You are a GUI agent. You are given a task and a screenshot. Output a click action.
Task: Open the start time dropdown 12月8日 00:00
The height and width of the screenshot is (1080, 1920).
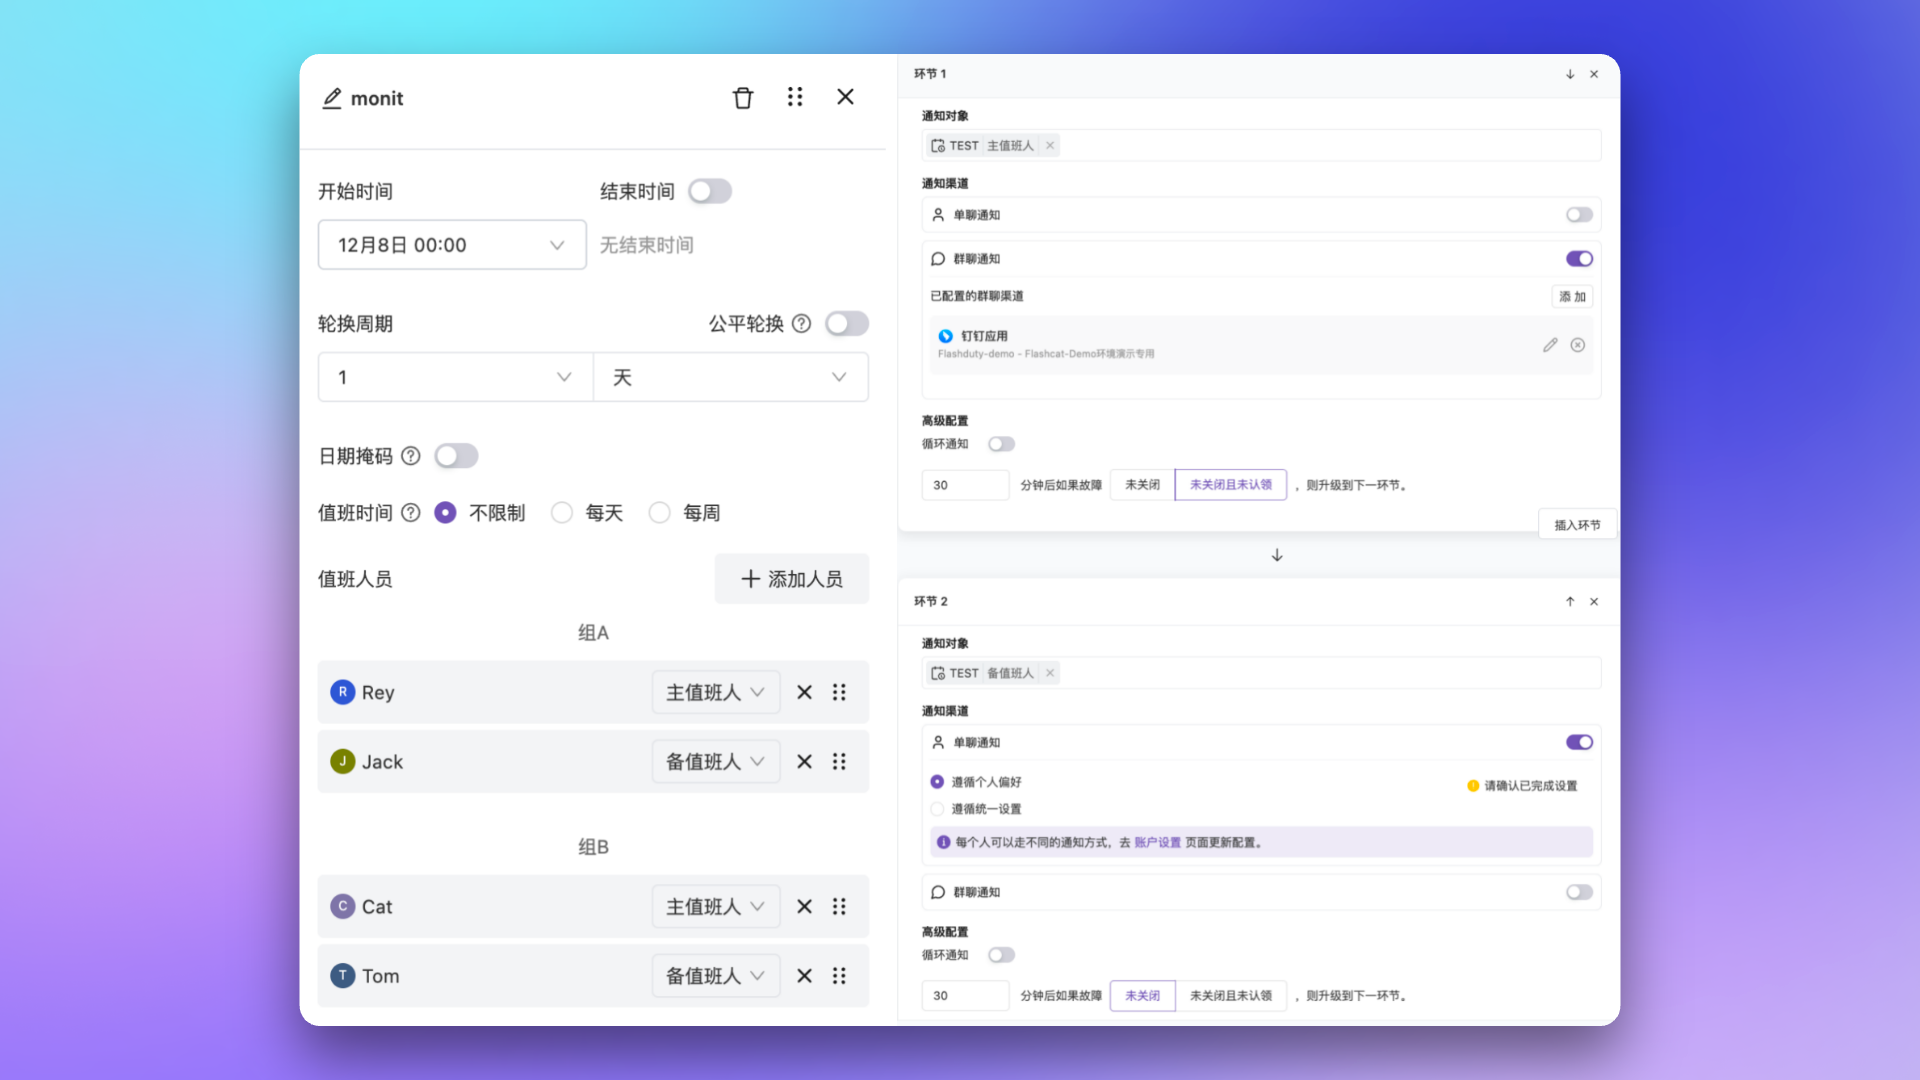pyautogui.click(x=452, y=245)
